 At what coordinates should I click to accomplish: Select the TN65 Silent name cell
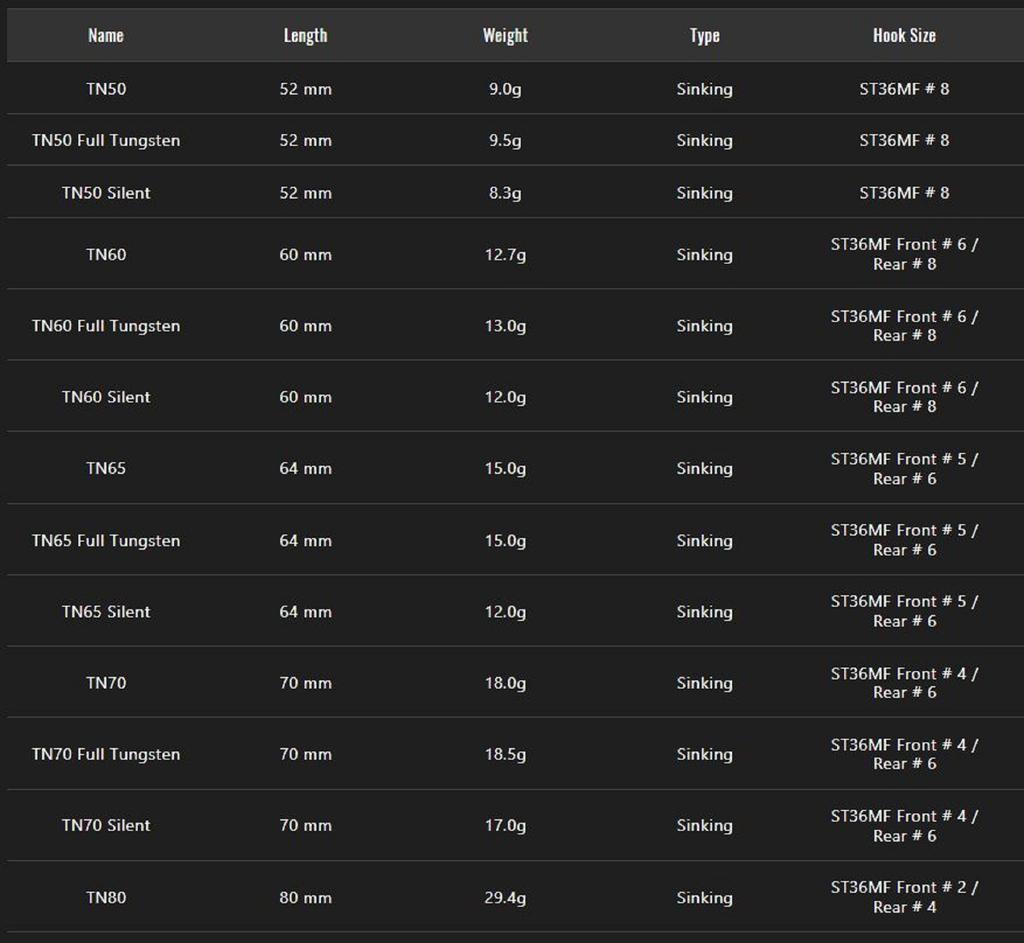click(106, 612)
